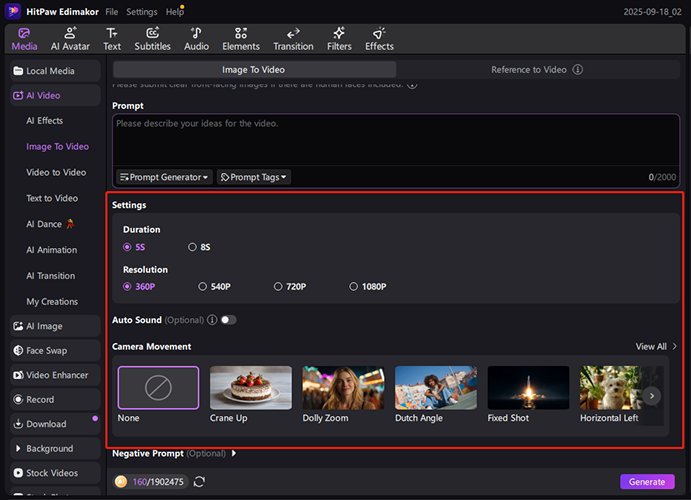Expand the Prompt Tags dropdown
The height and width of the screenshot is (500, 691).
(254, 177)
